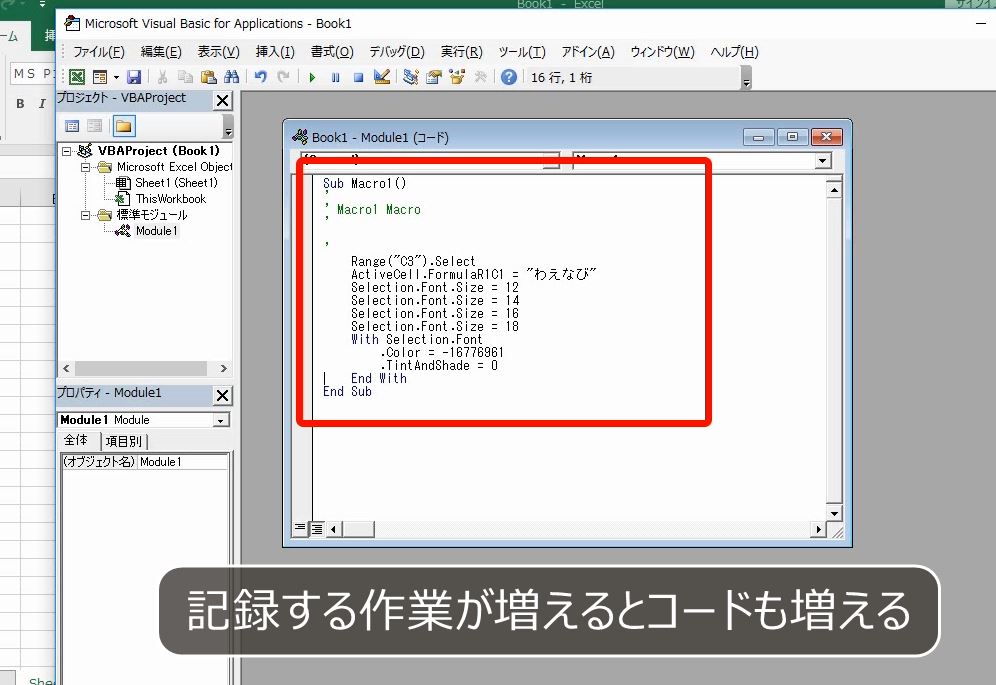Click the Paste clipboard icon
The height and width of the screenshot is (685, 996).
[x=208, y=78]
